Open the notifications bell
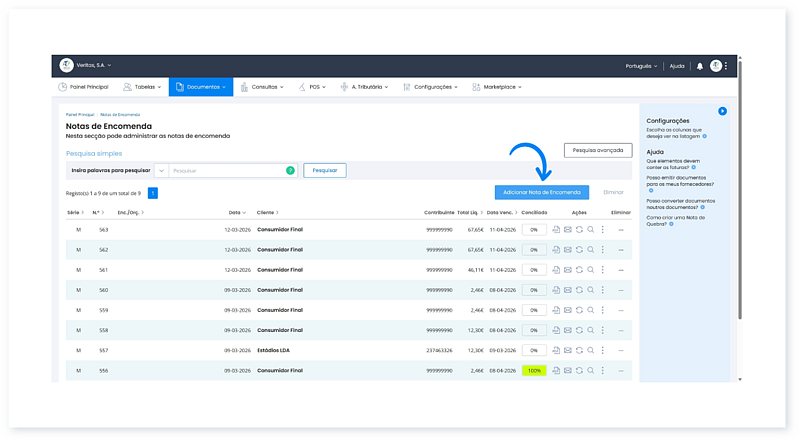The image size is (800, 442). (x=699, y=66)
